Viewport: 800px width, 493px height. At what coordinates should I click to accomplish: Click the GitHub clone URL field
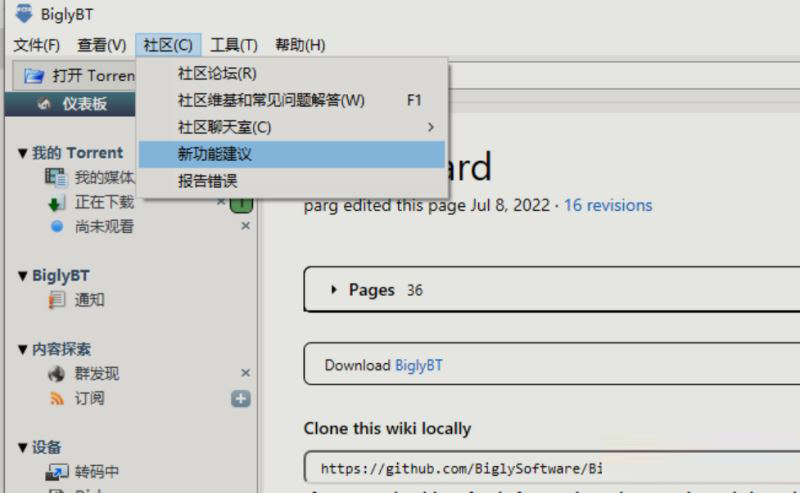[x=552, y=467]
